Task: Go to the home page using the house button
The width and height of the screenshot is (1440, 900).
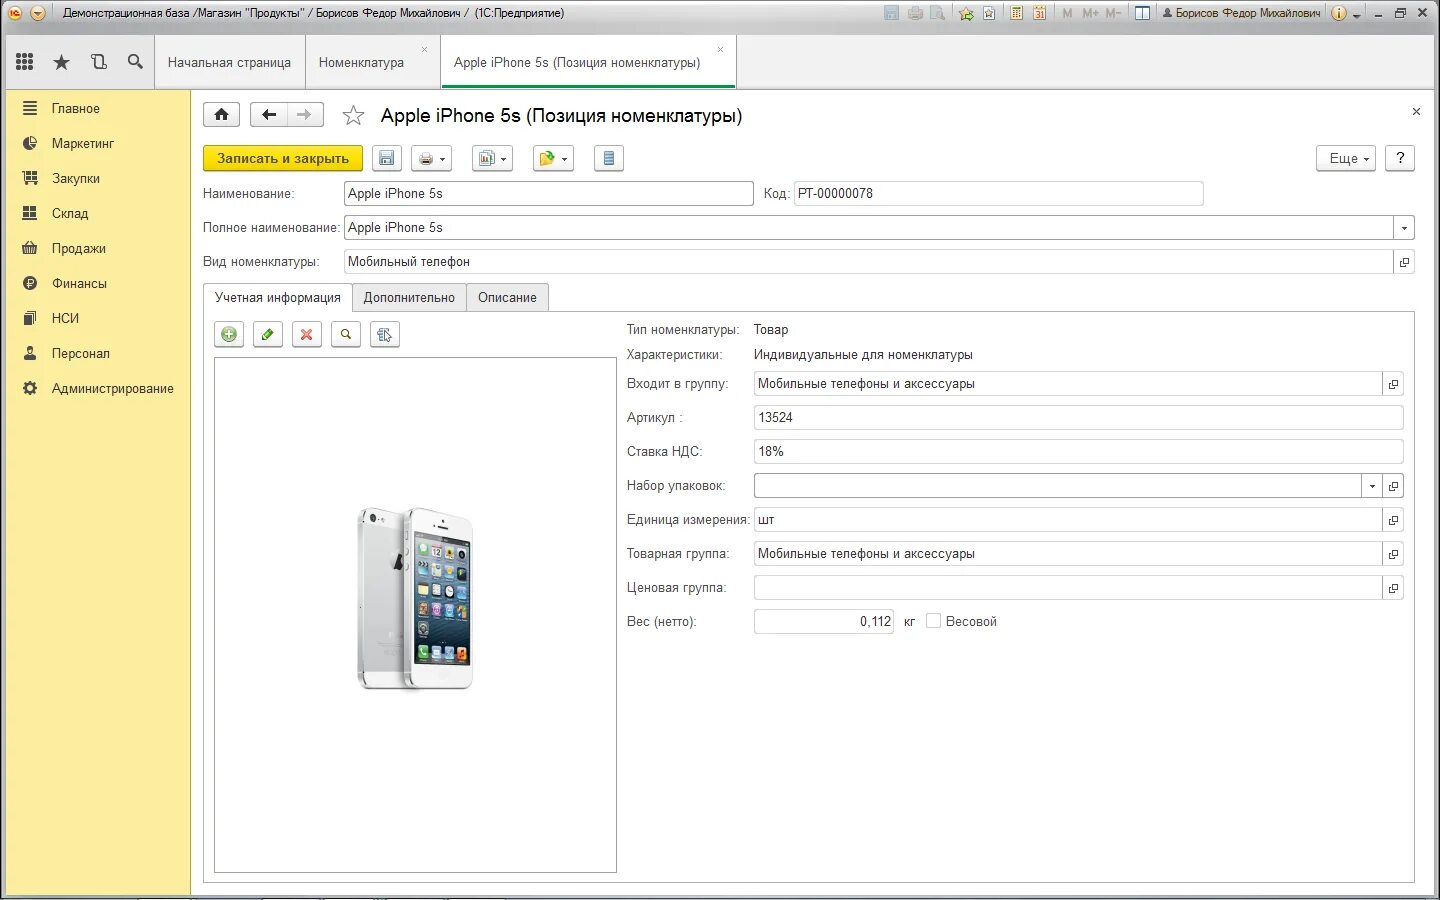Action: tap(221, 115)
